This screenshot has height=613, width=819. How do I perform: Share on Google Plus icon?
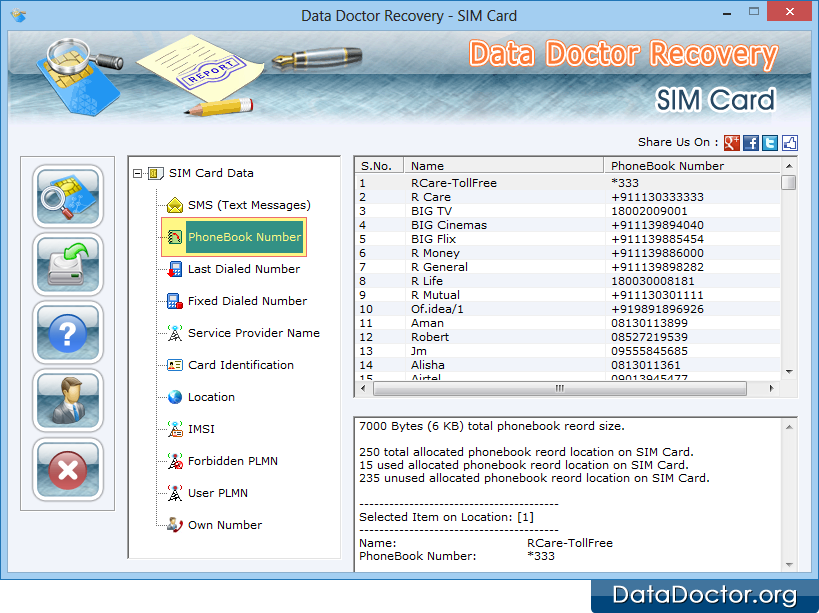coord(733,143)
